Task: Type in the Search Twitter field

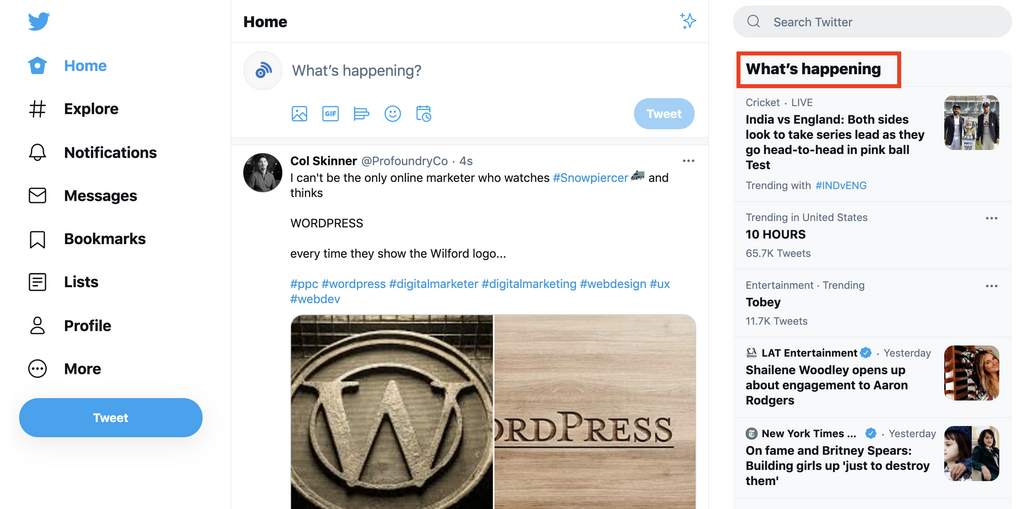Action: pos(880,22)
